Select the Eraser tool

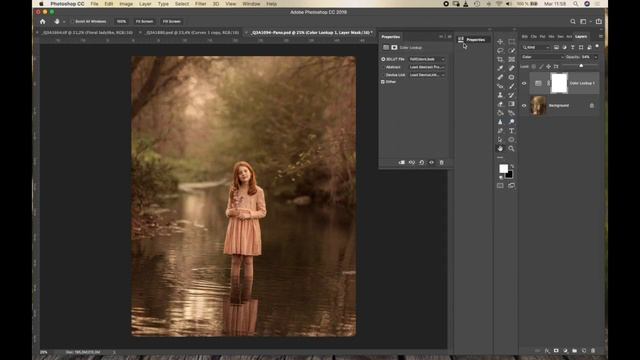[500, 104]
